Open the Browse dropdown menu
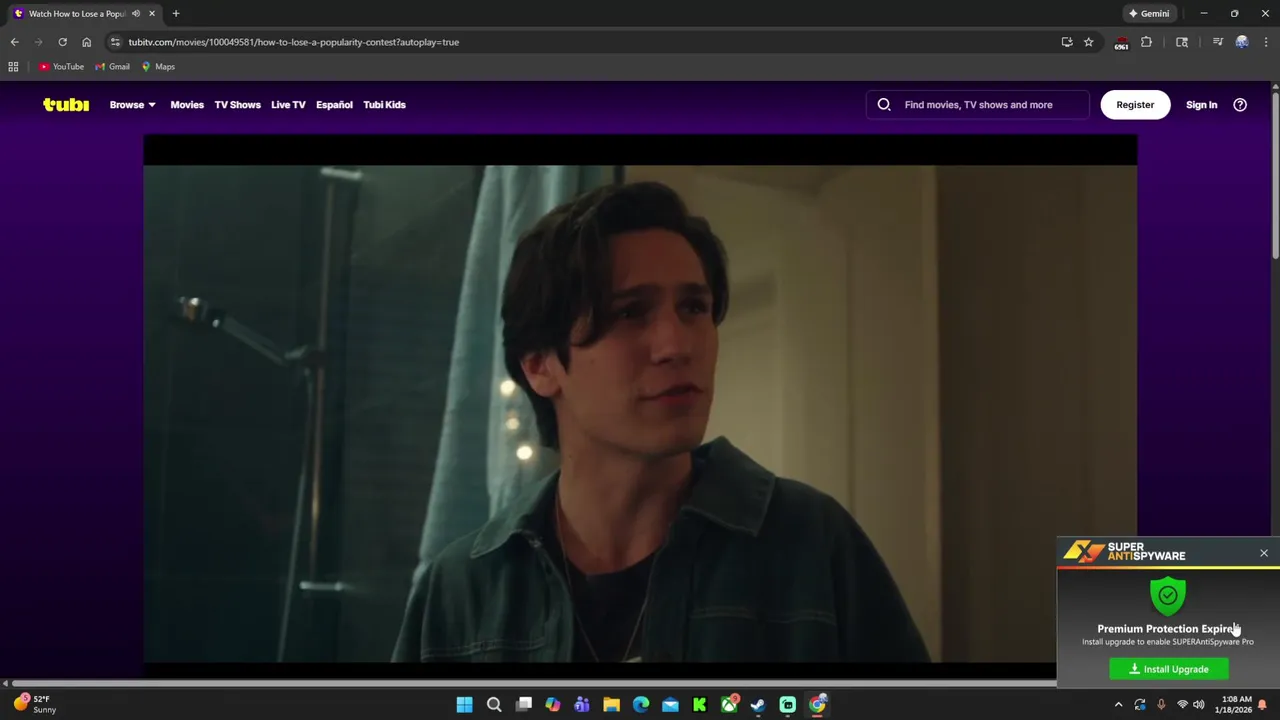The width and height of the screenshot is (1280, 720). point(132,104)
